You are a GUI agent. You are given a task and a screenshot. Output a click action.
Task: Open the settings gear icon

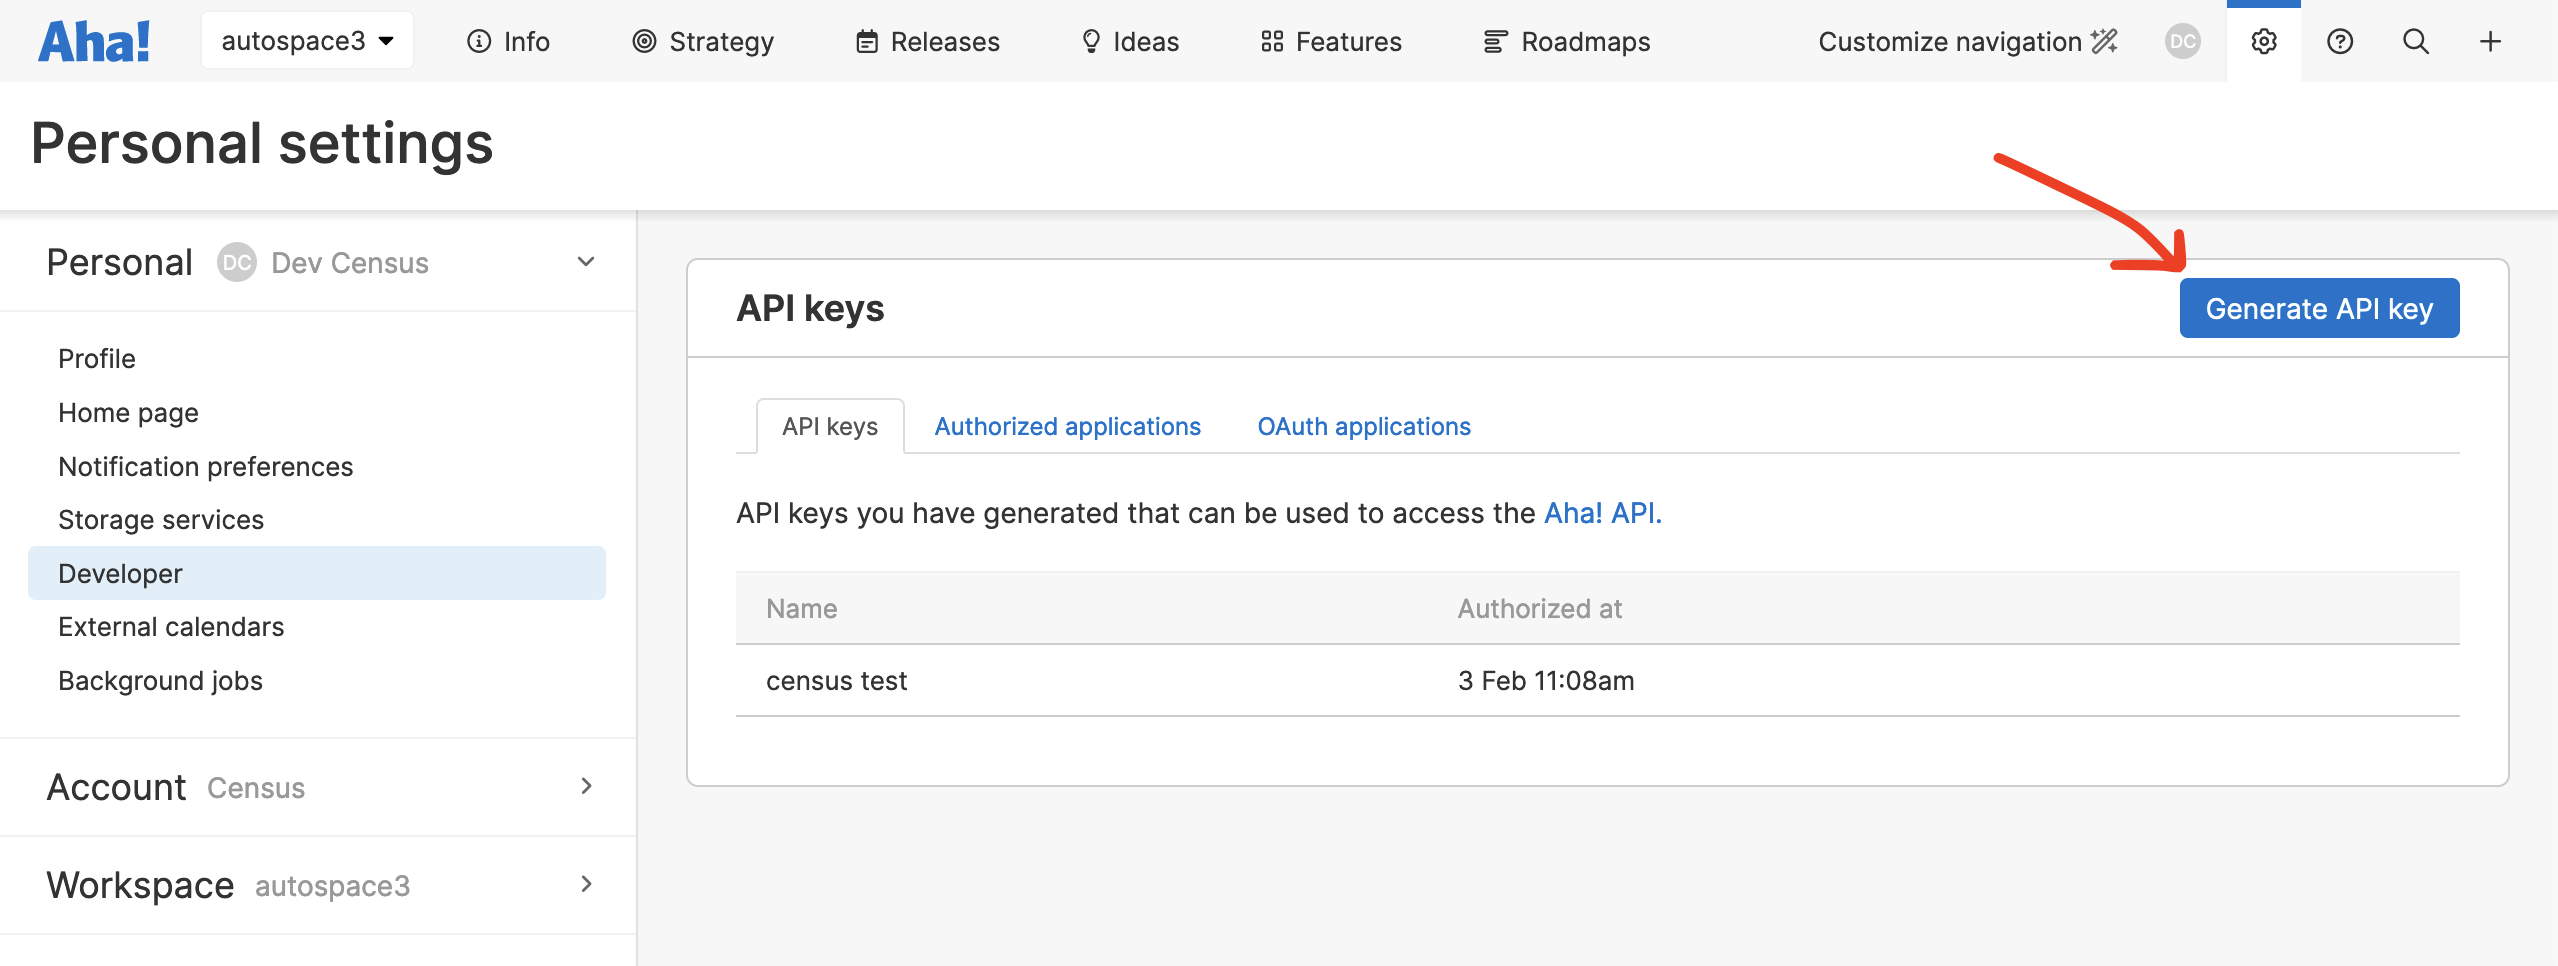click(2263, 42)
